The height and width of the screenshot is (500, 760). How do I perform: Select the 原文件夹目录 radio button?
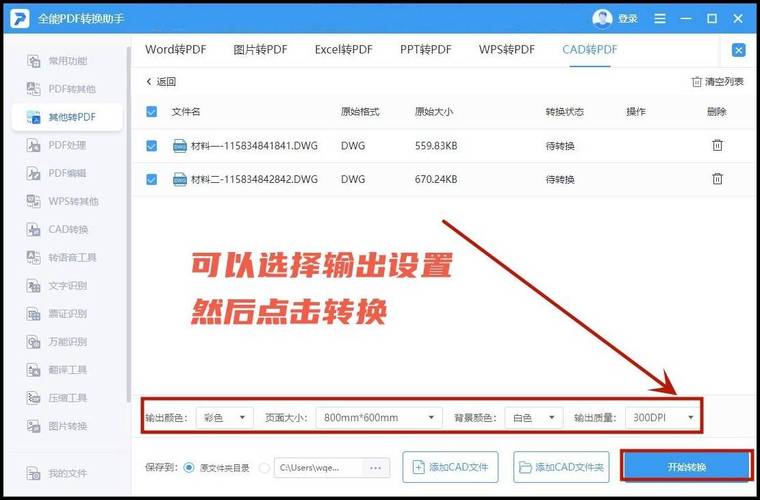(x=190, y=468)
